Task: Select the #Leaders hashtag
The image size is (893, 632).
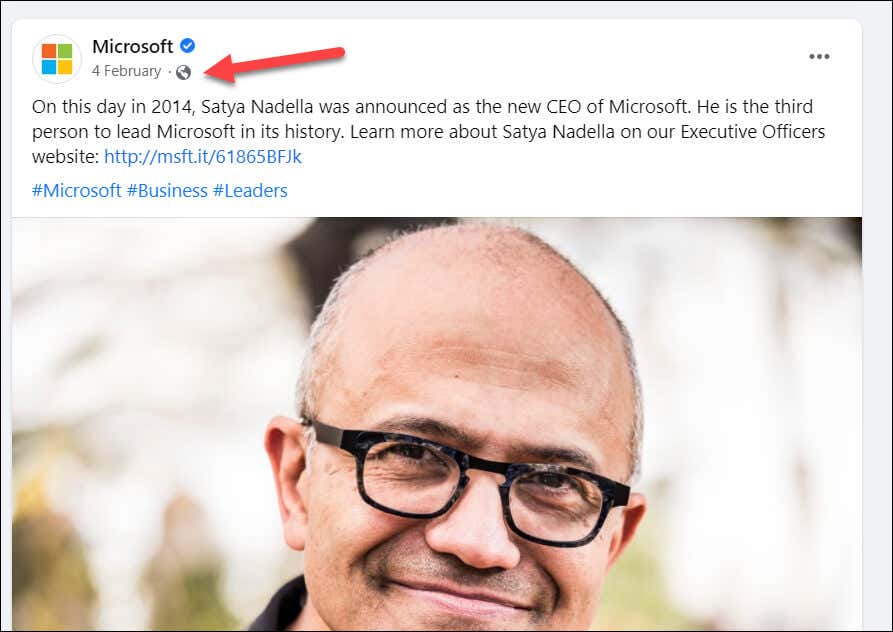Action: [x=250, y=190]
